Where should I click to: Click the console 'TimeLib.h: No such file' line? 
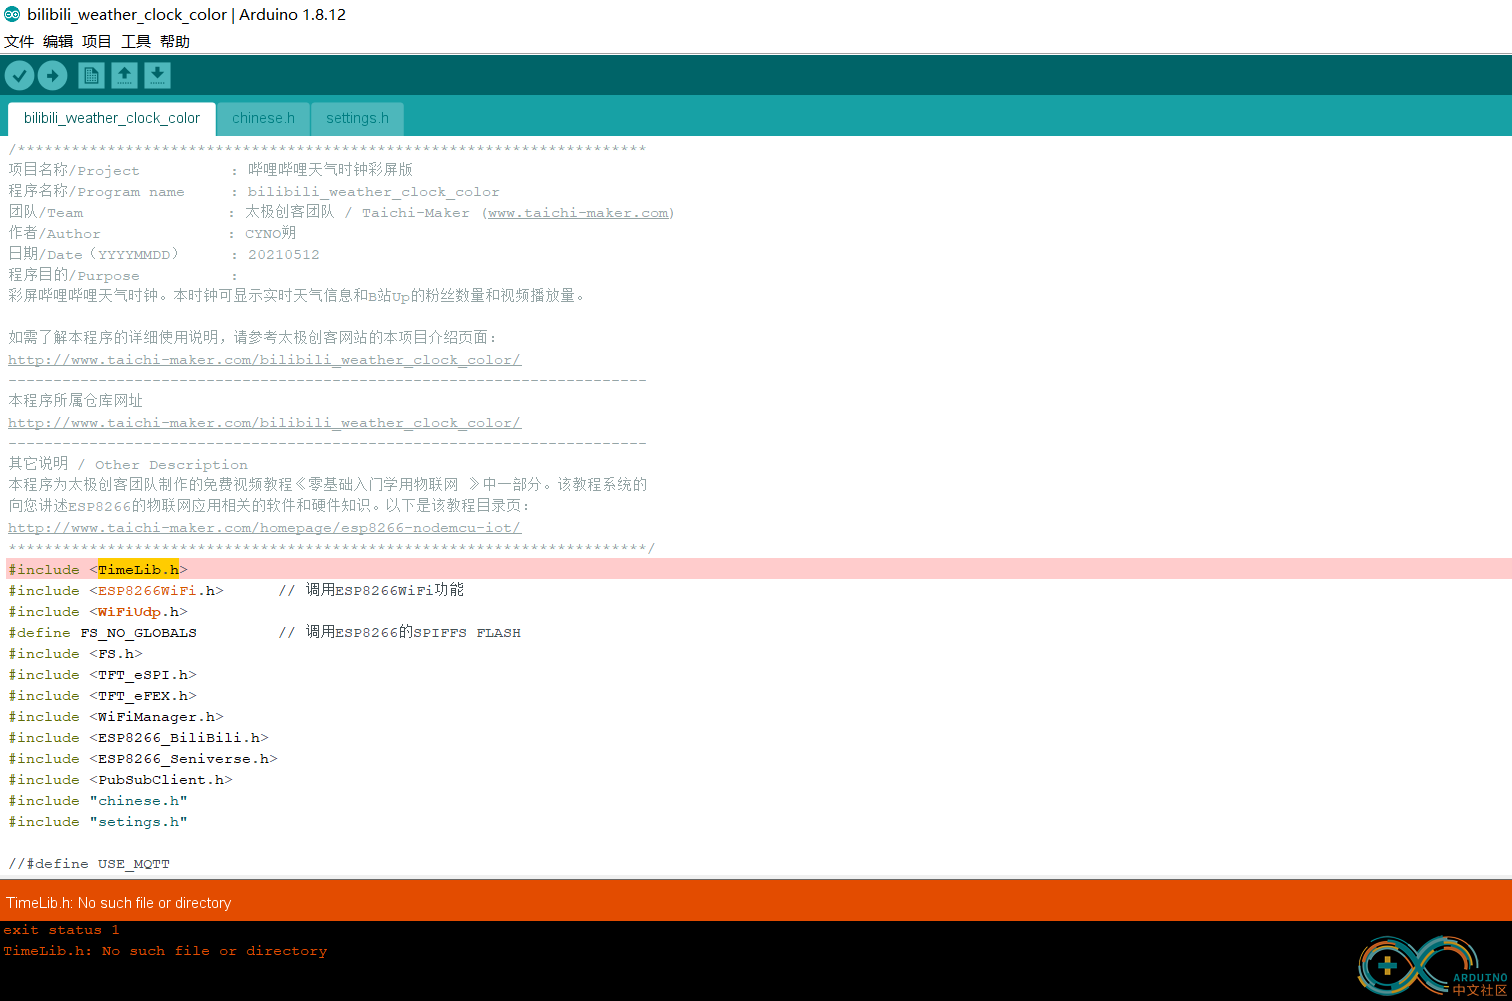pos(165,951)
